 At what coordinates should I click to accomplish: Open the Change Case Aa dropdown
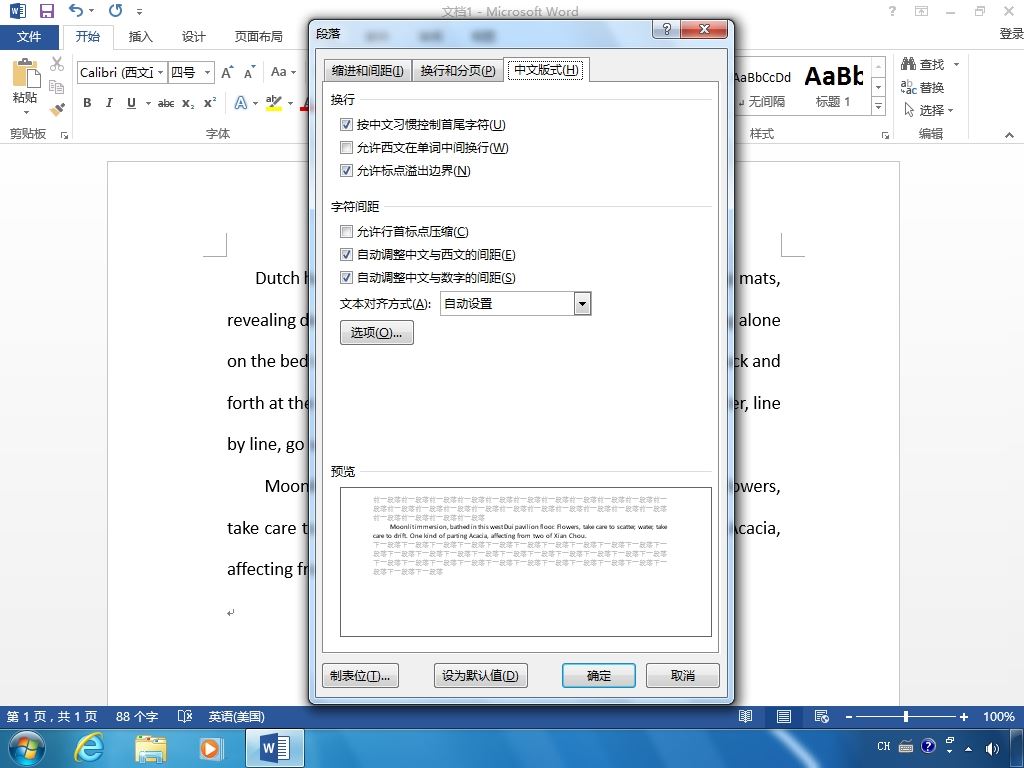click(x=283, y=72)
